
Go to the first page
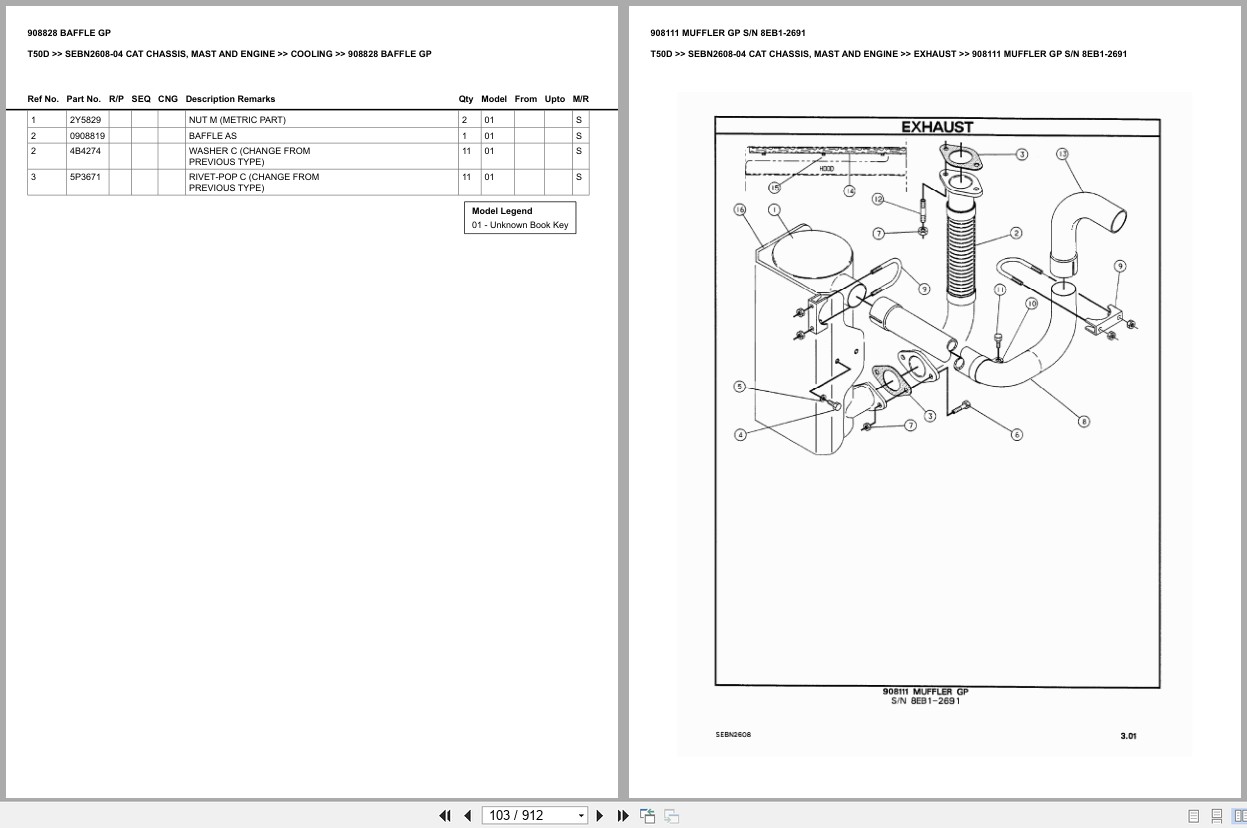click(x=445, y=815)
